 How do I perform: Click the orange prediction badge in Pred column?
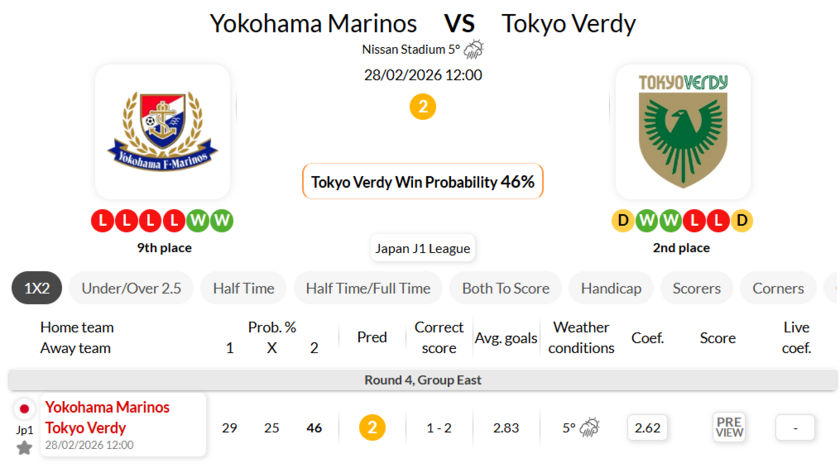tap(372, 428)
